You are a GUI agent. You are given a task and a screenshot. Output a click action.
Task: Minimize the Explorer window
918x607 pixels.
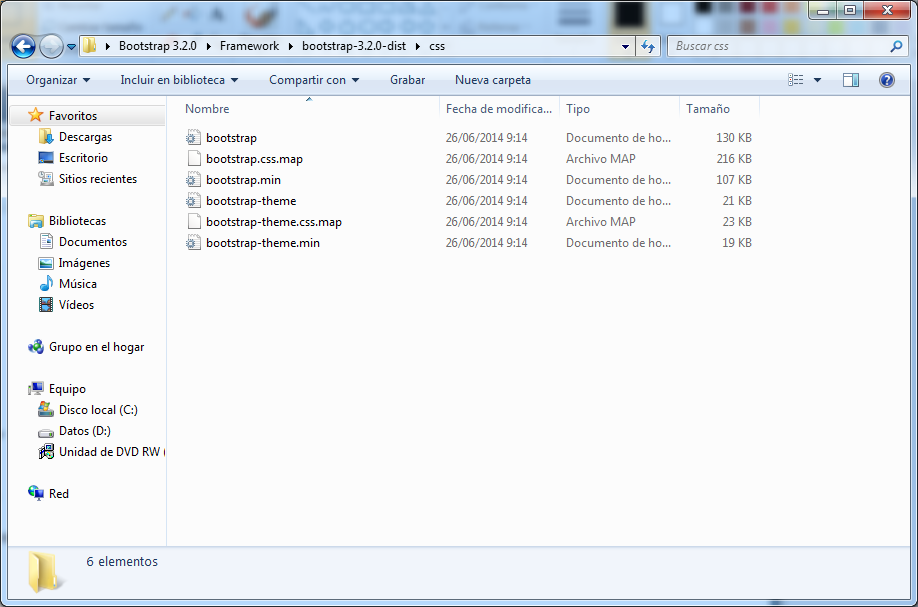pyautogui.click(x=823, y=10)
